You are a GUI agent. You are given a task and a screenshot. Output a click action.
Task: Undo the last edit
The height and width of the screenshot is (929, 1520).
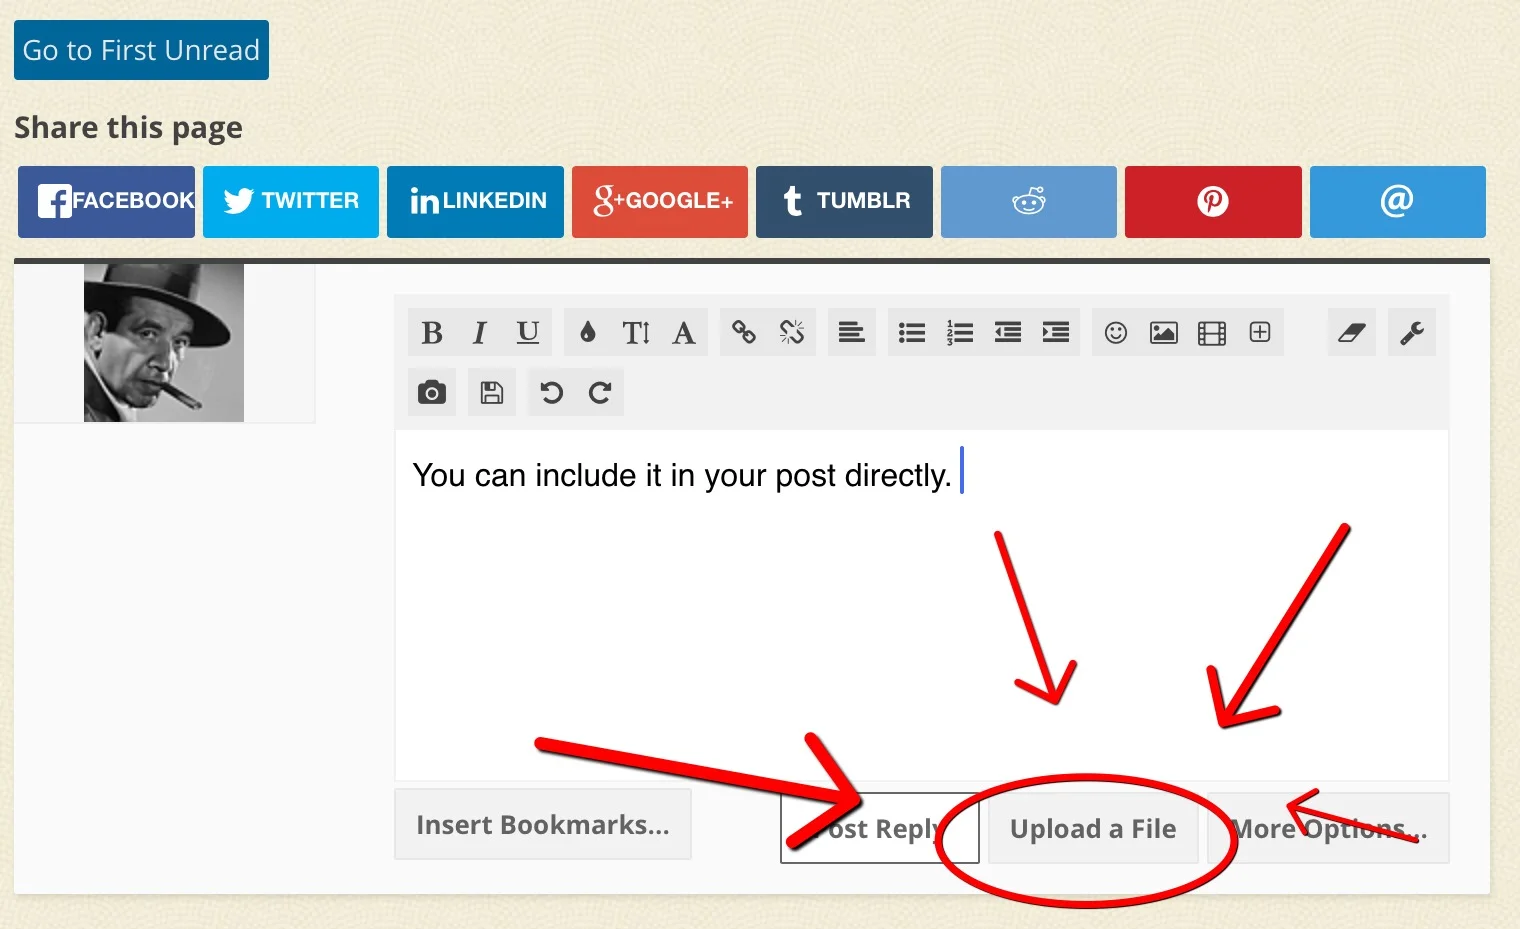552,392
